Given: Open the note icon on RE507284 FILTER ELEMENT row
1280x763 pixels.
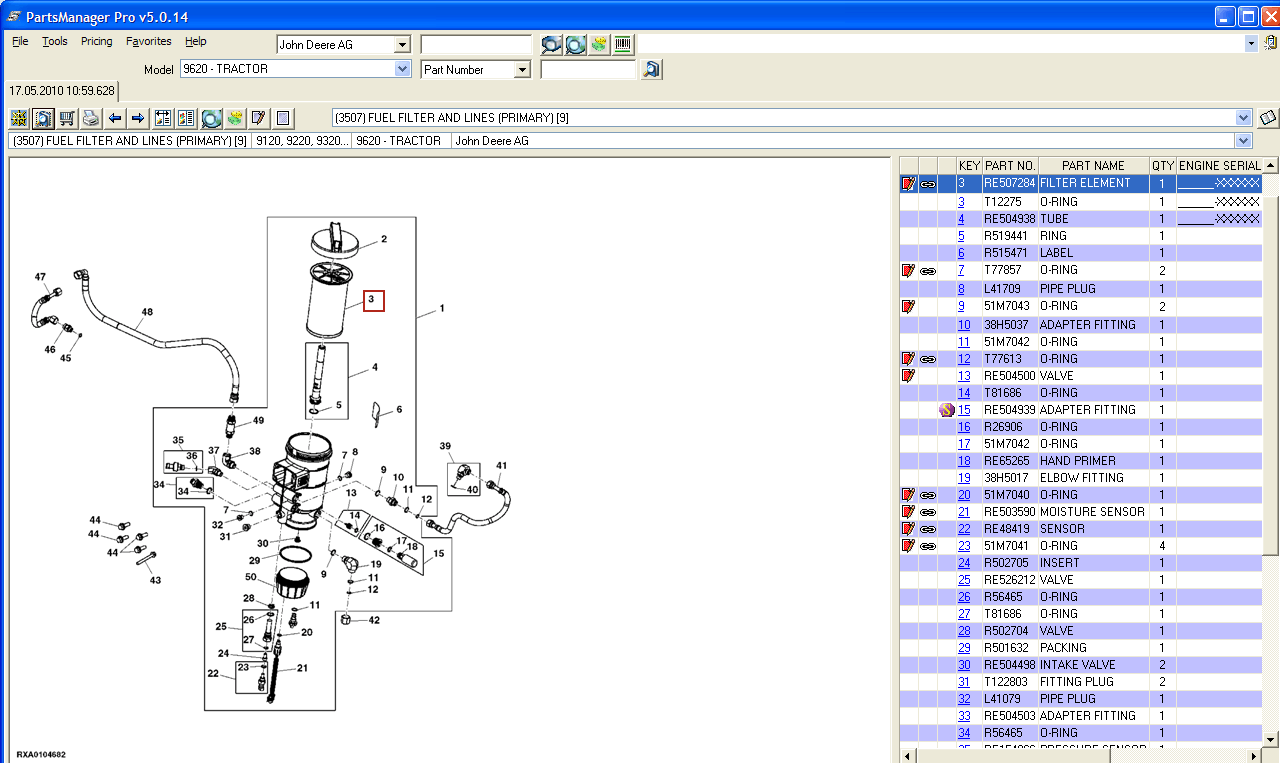Looking at the screenshot, I should pyautogui.click(x=908, y=184).
